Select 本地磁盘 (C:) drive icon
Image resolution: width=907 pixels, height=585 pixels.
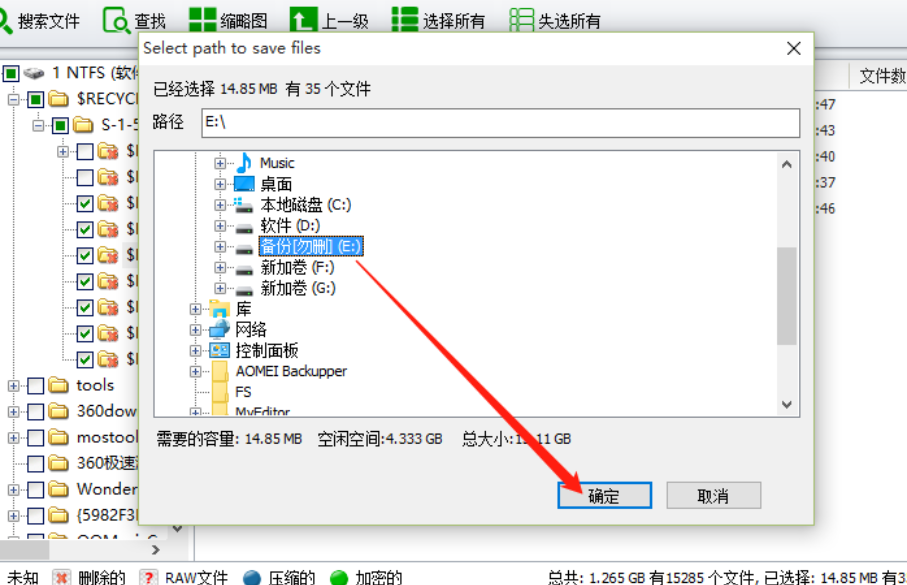[x=244, y=205]
